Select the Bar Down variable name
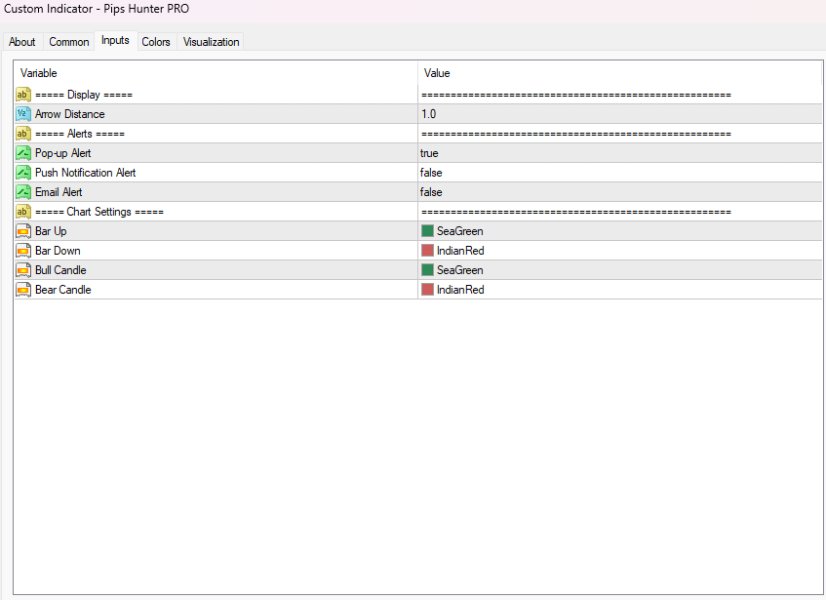The height and width of the screenshot is (600, 826). tap(58, 251)
